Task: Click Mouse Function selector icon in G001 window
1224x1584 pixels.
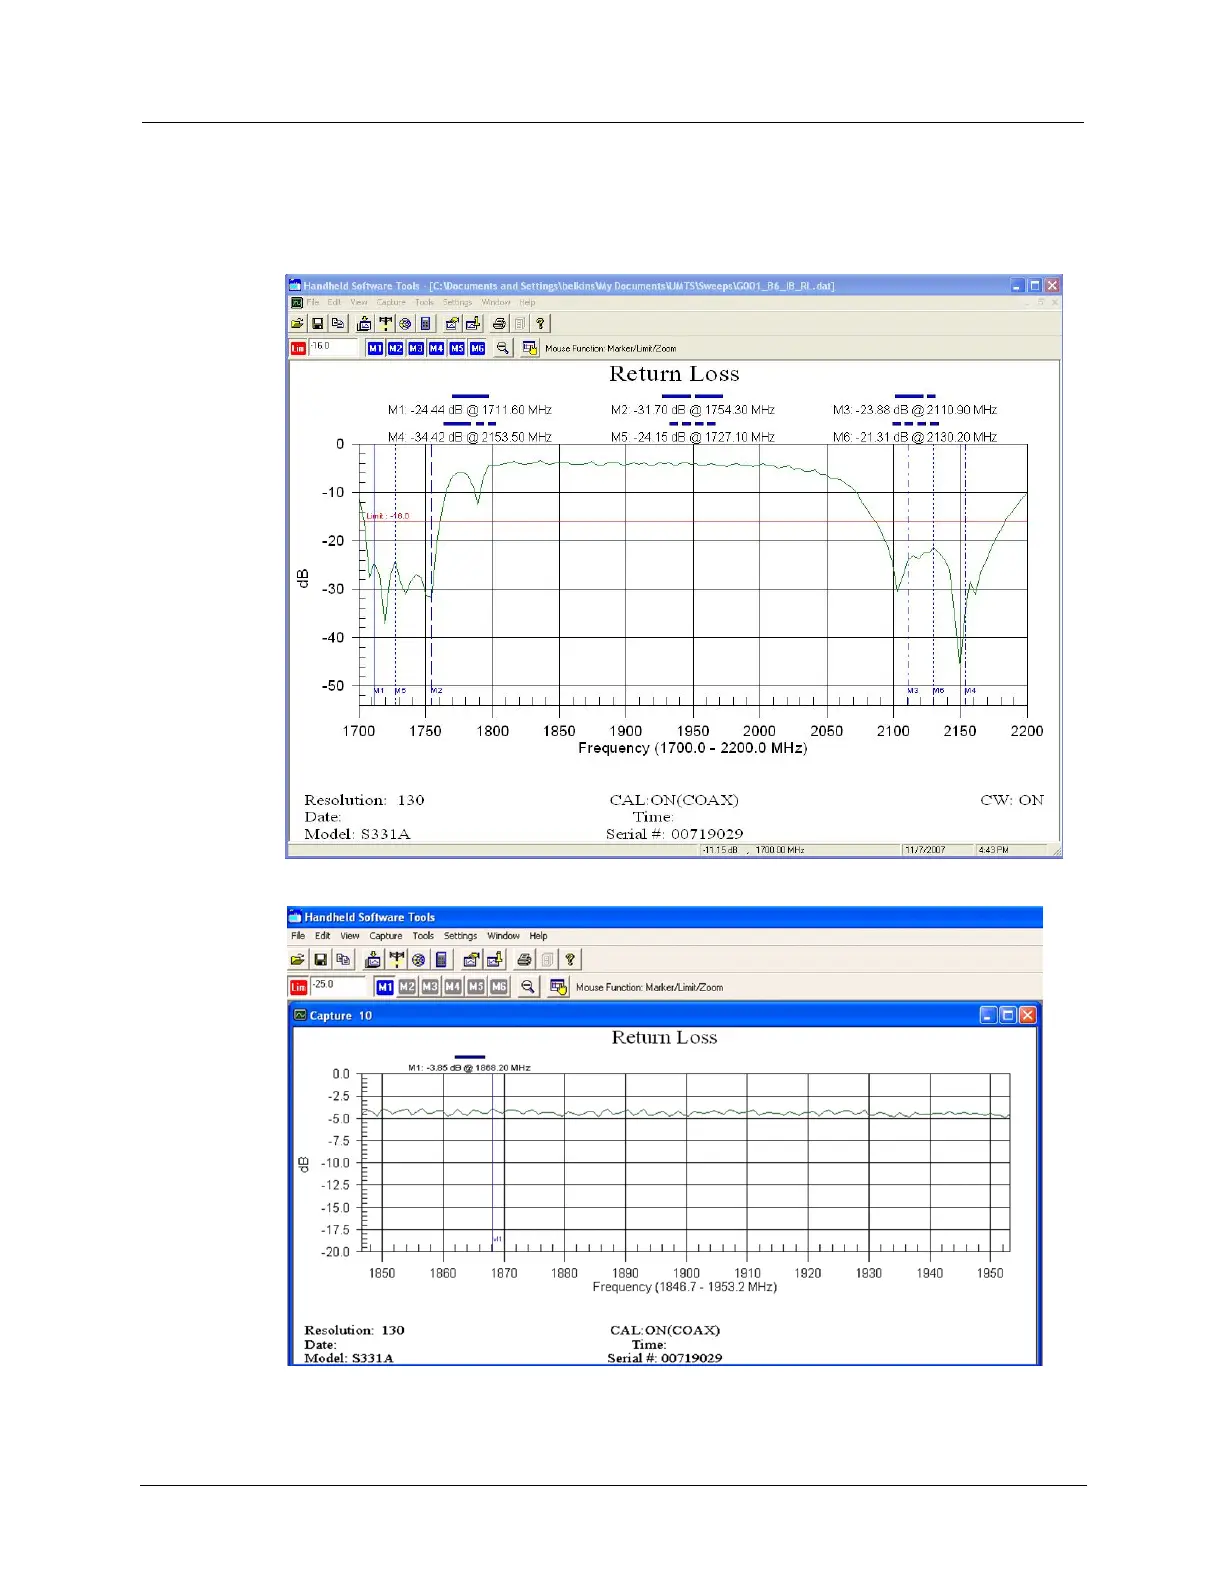Action: coord(530,348)
